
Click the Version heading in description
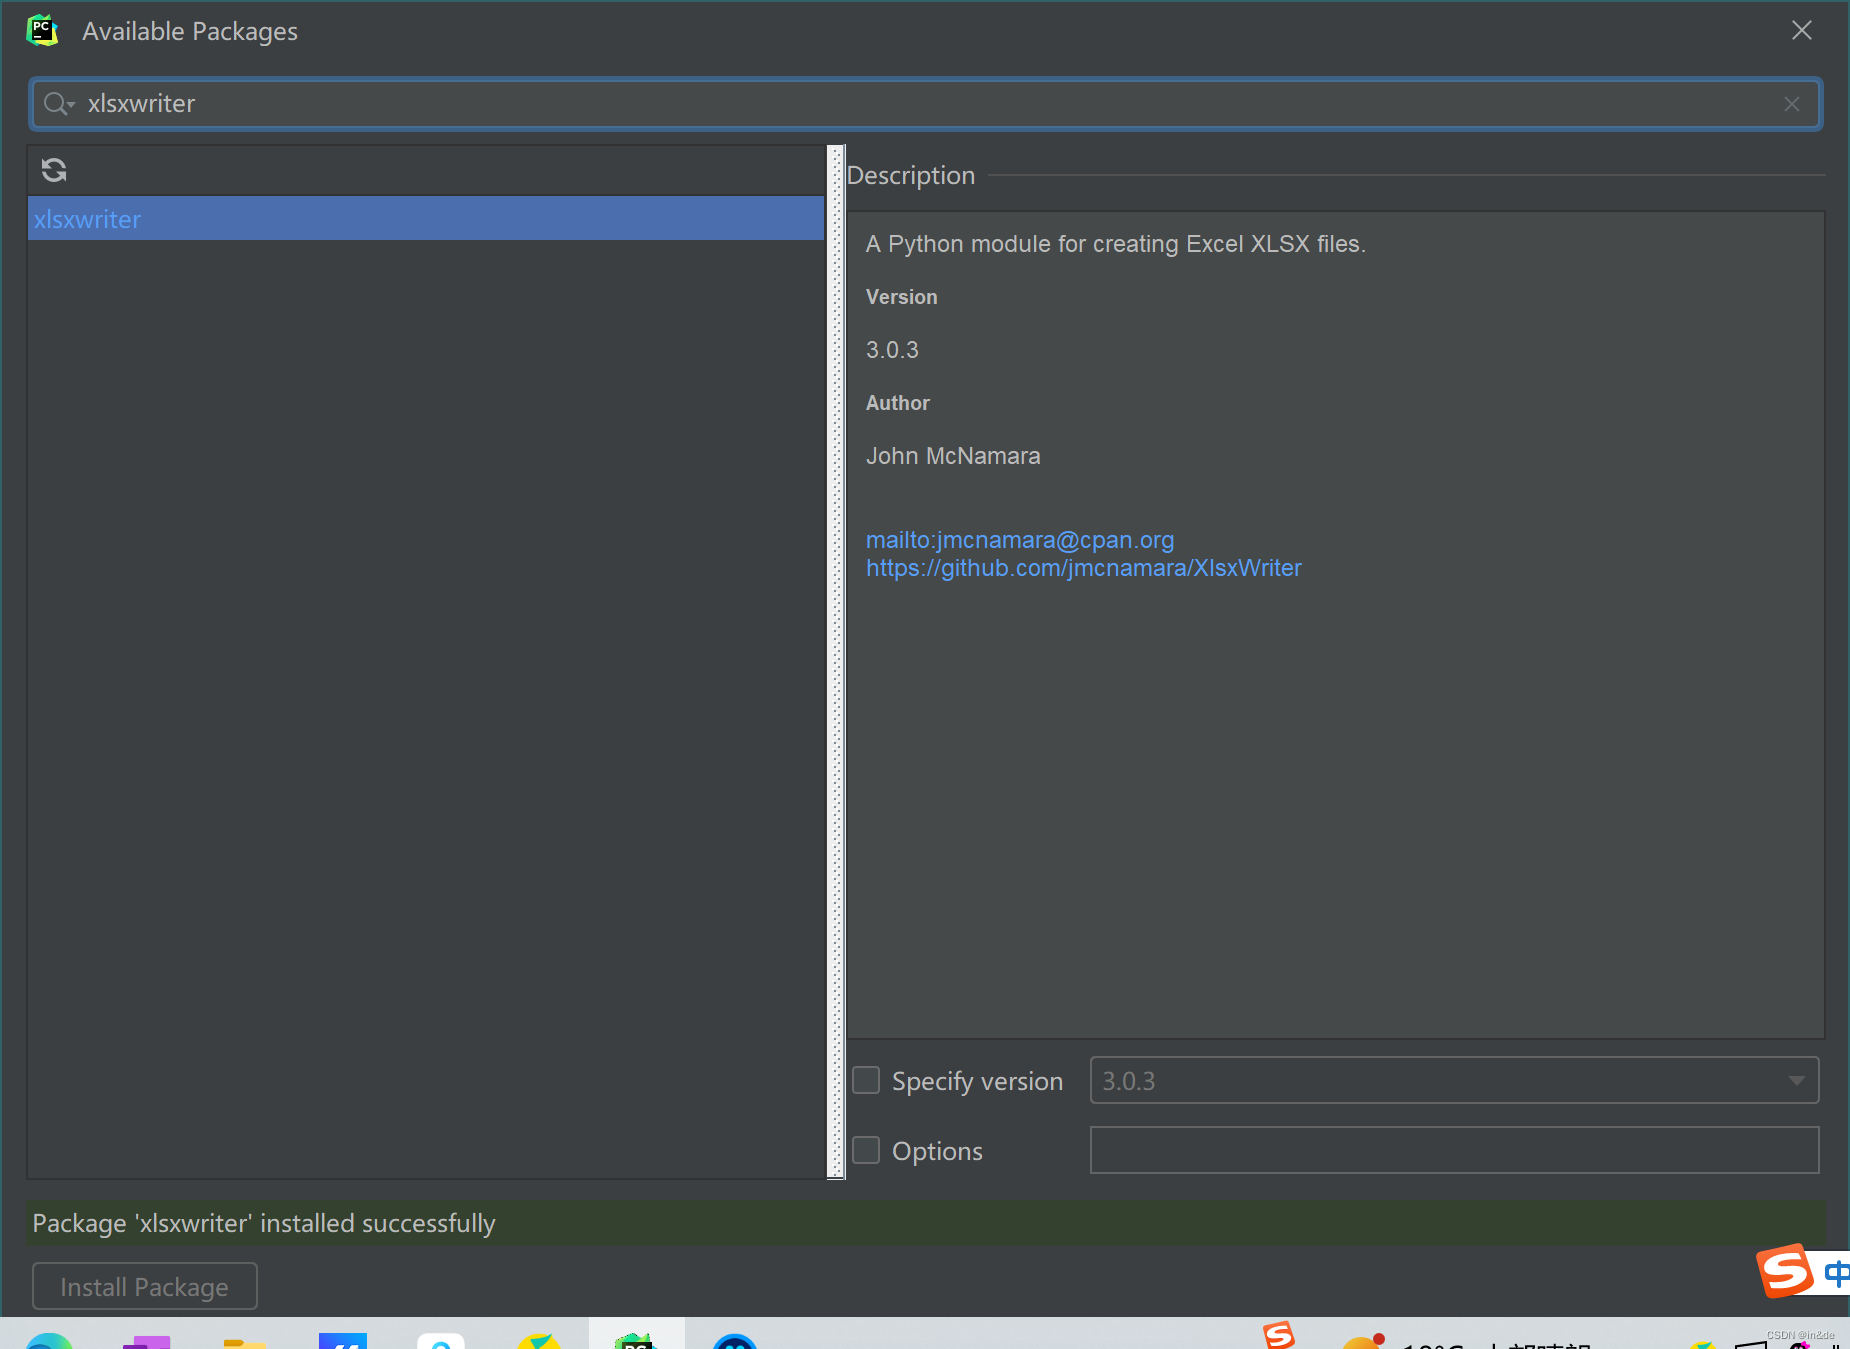tap(902, 297)
